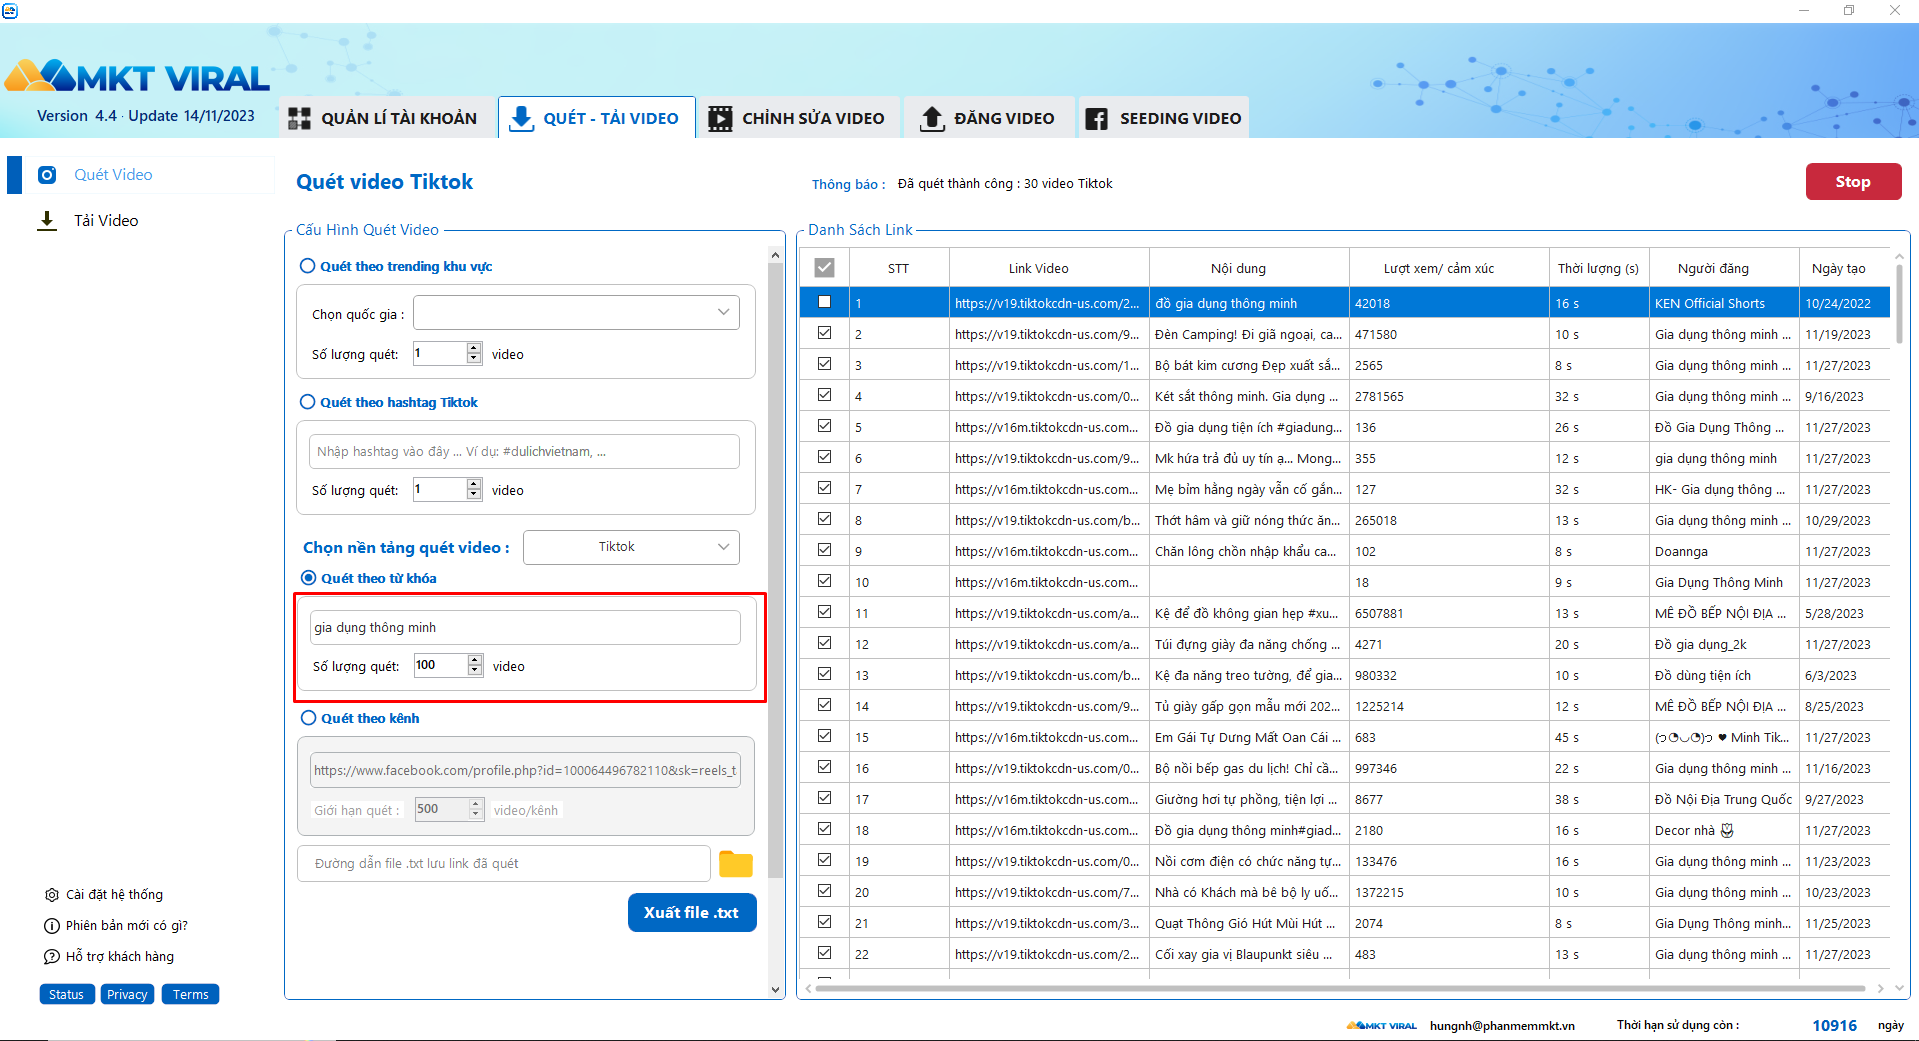1919x1041 pixels.
Task: Click the hungnh@phanmemmkt.vn account text
Action: [x=1502, y=1026]
